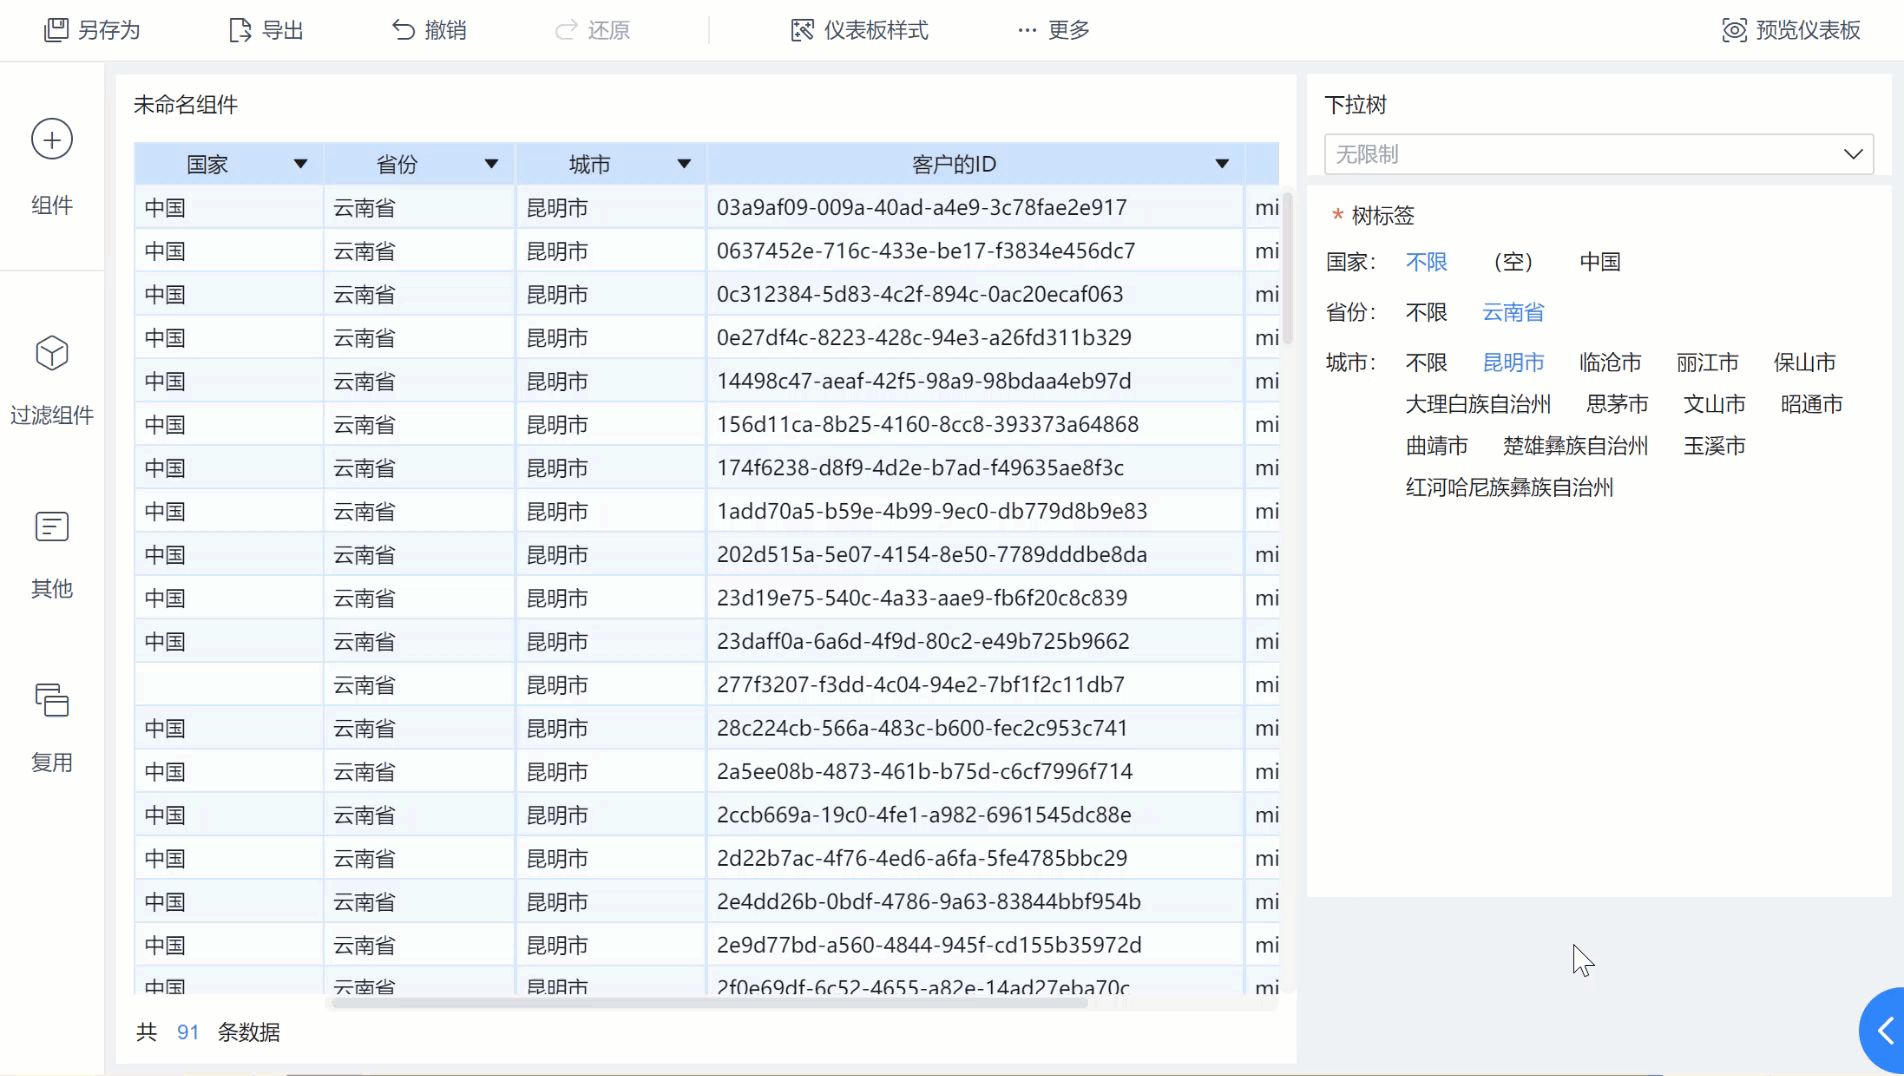Screen dimensions: 1904x1076
Task: Open the 无限制 dropdown in the right panel
Action: tap(1598, 154)
